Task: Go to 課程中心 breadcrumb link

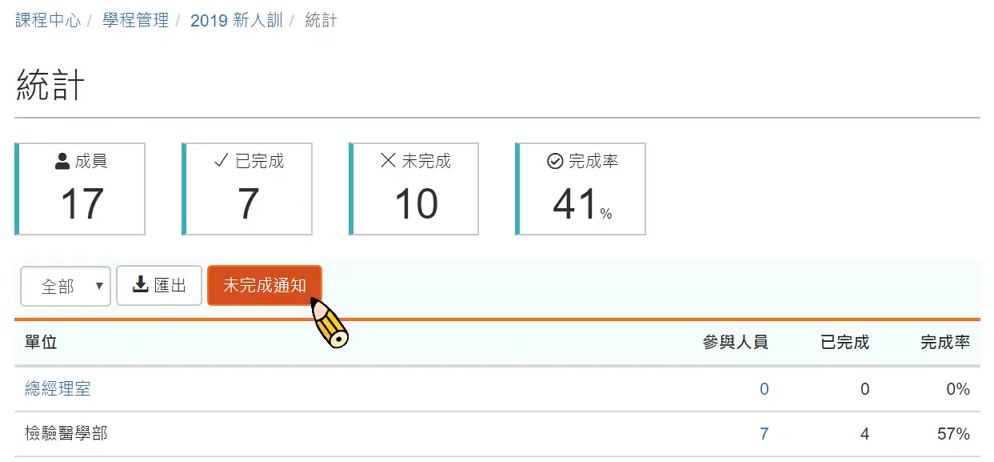Action: [48, 20]
